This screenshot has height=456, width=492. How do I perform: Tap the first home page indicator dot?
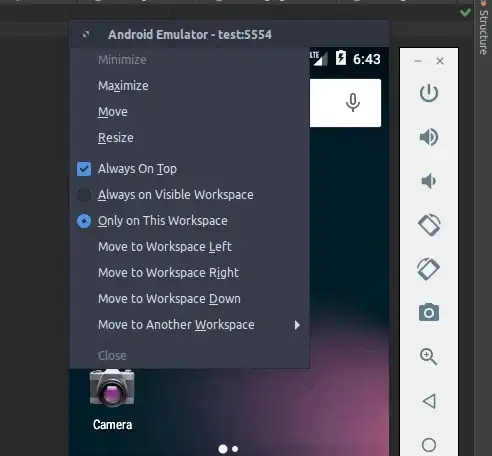(x=223, y=449)
